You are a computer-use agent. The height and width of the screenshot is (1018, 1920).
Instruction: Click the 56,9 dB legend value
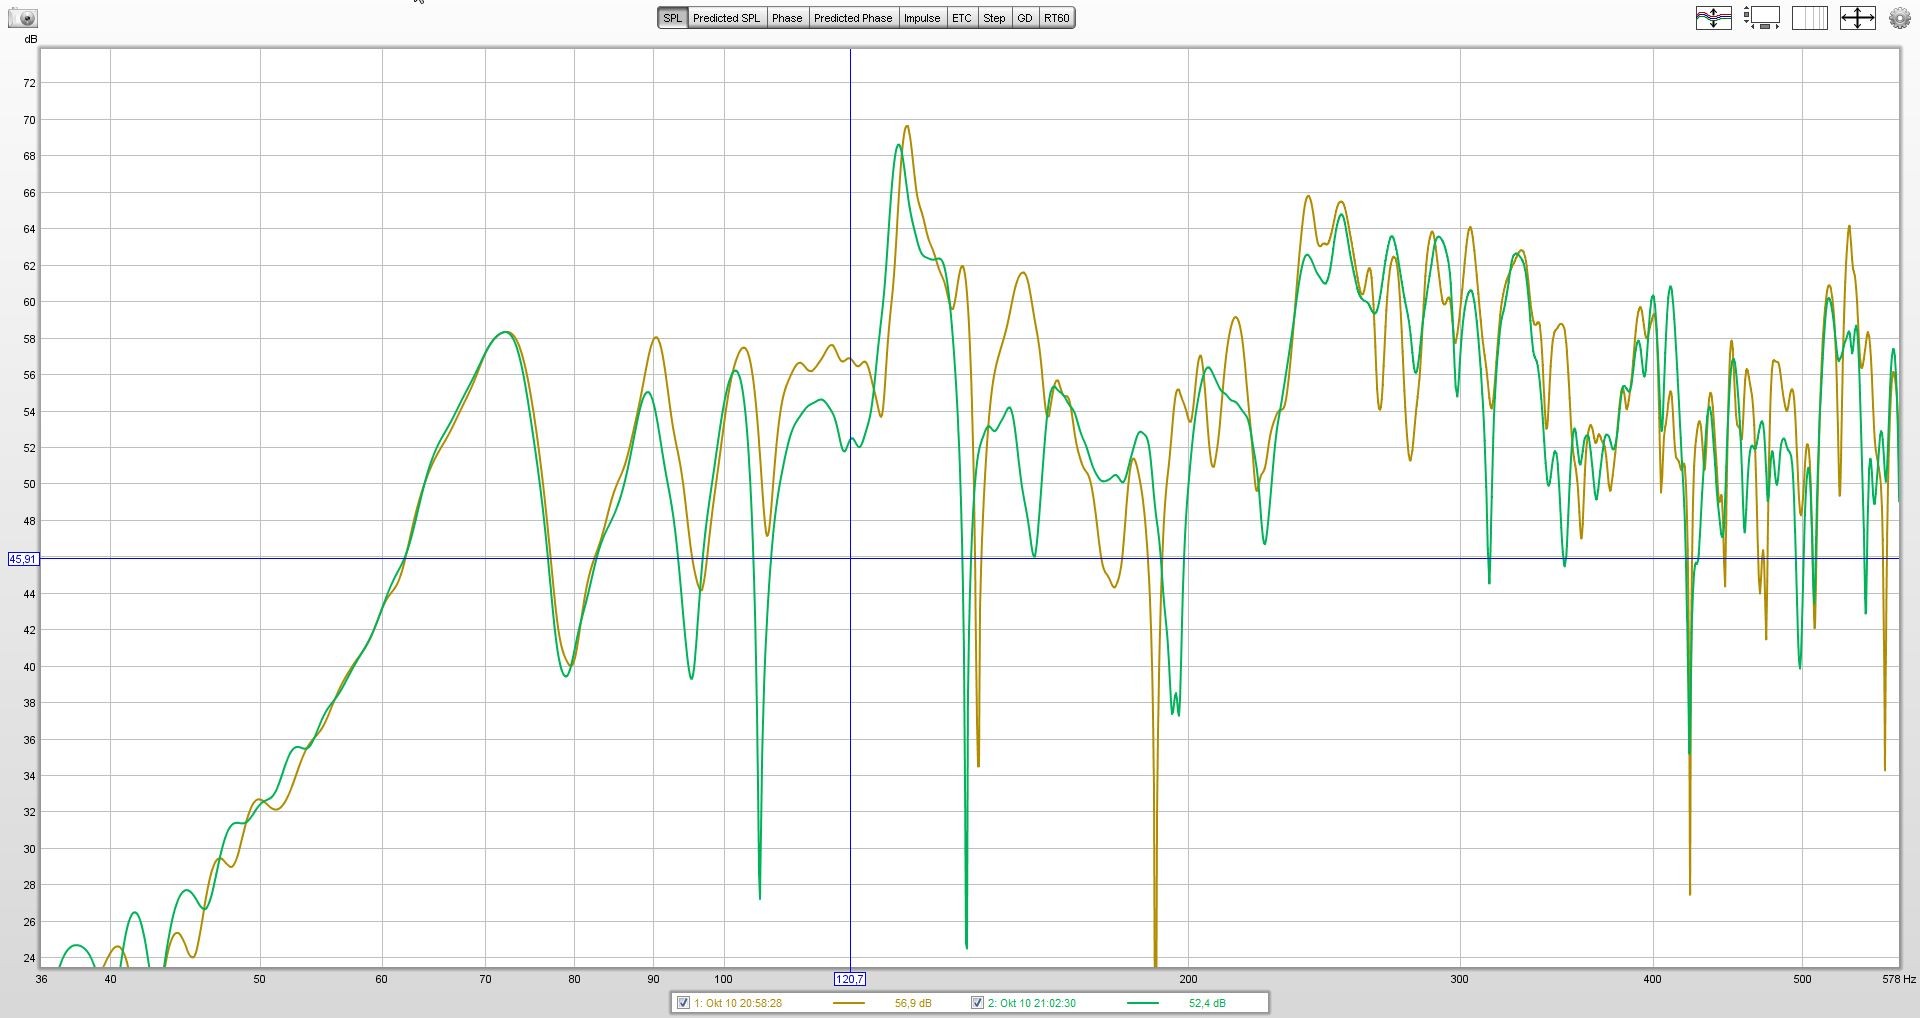click(x=913, y=1003)
